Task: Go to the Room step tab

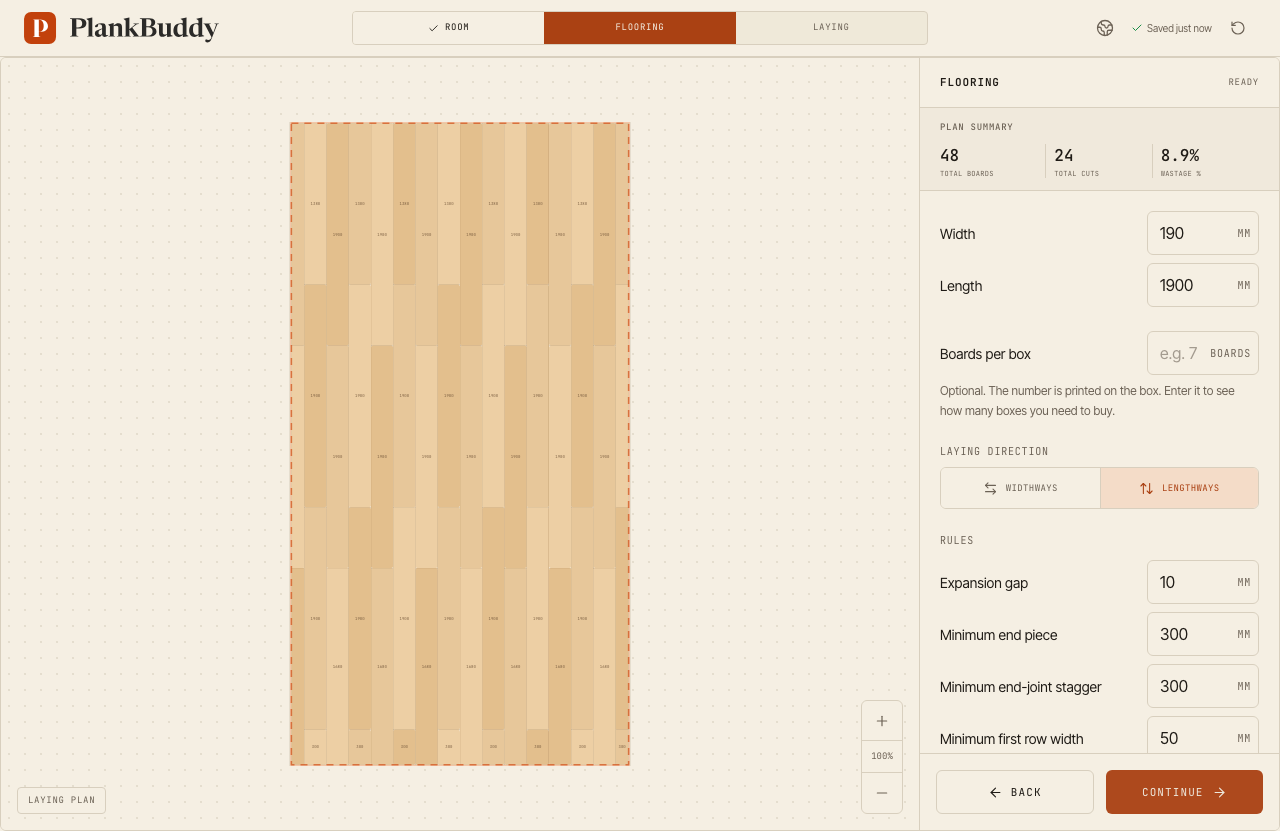Action: [448, 28]
